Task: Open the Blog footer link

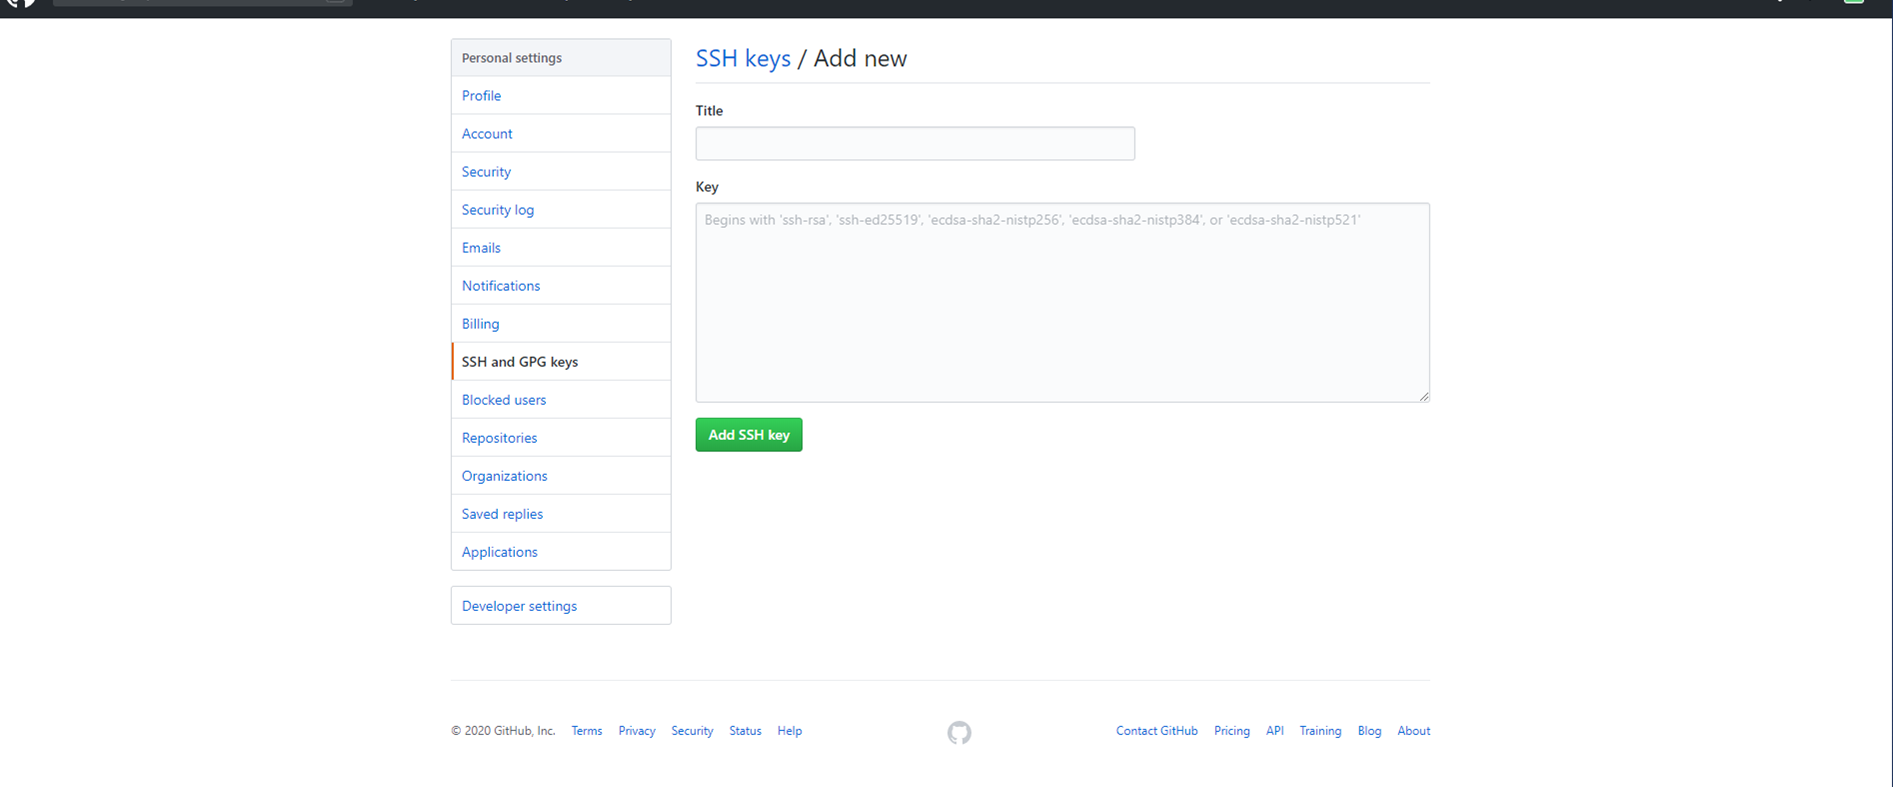Action: (x=1369, y=731)
